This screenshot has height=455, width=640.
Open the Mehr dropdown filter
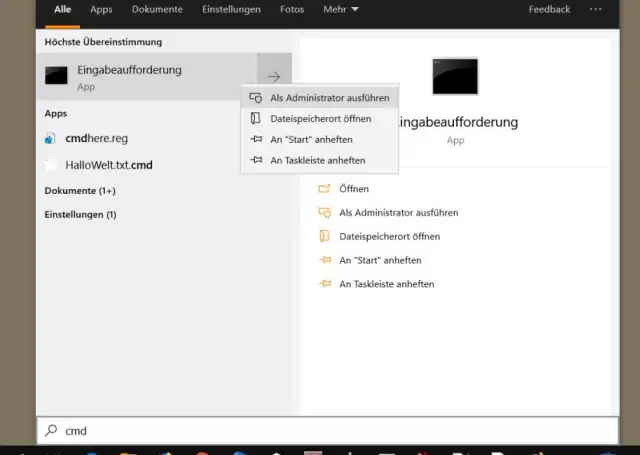click(340, 10)
